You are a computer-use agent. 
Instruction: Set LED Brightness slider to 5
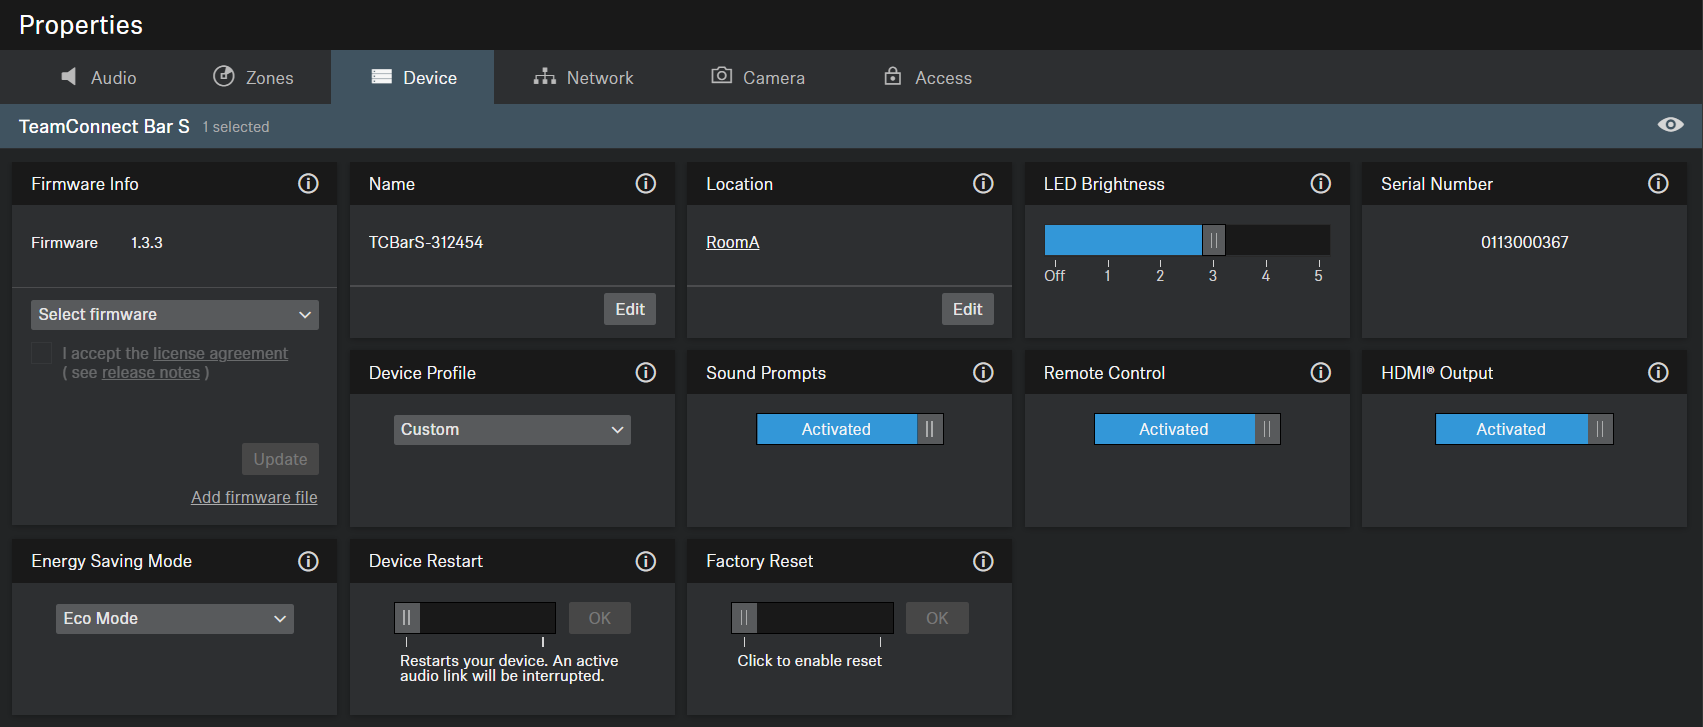1318,241
